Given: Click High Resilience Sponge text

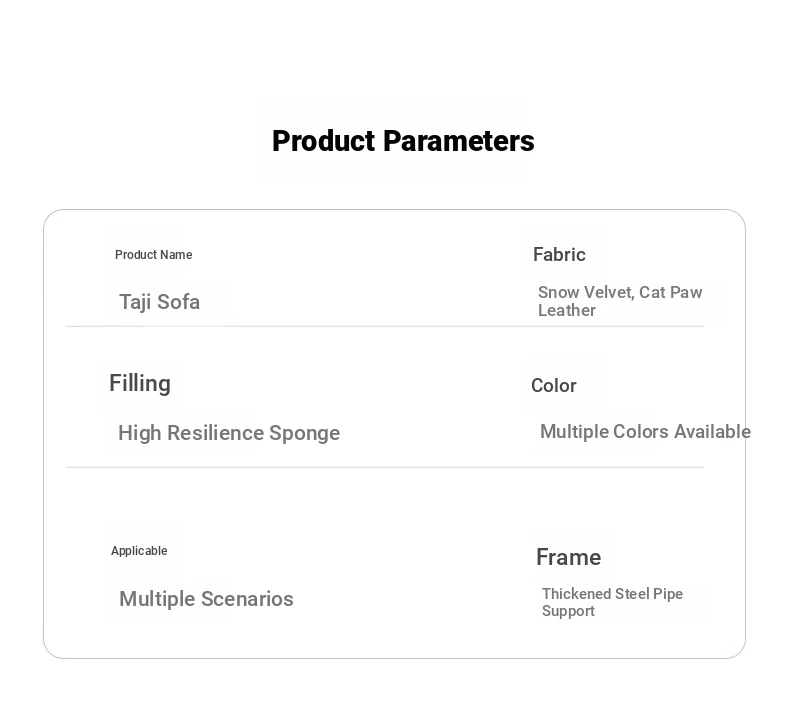Looking at the screenshot, I should (x=229, y=433).
